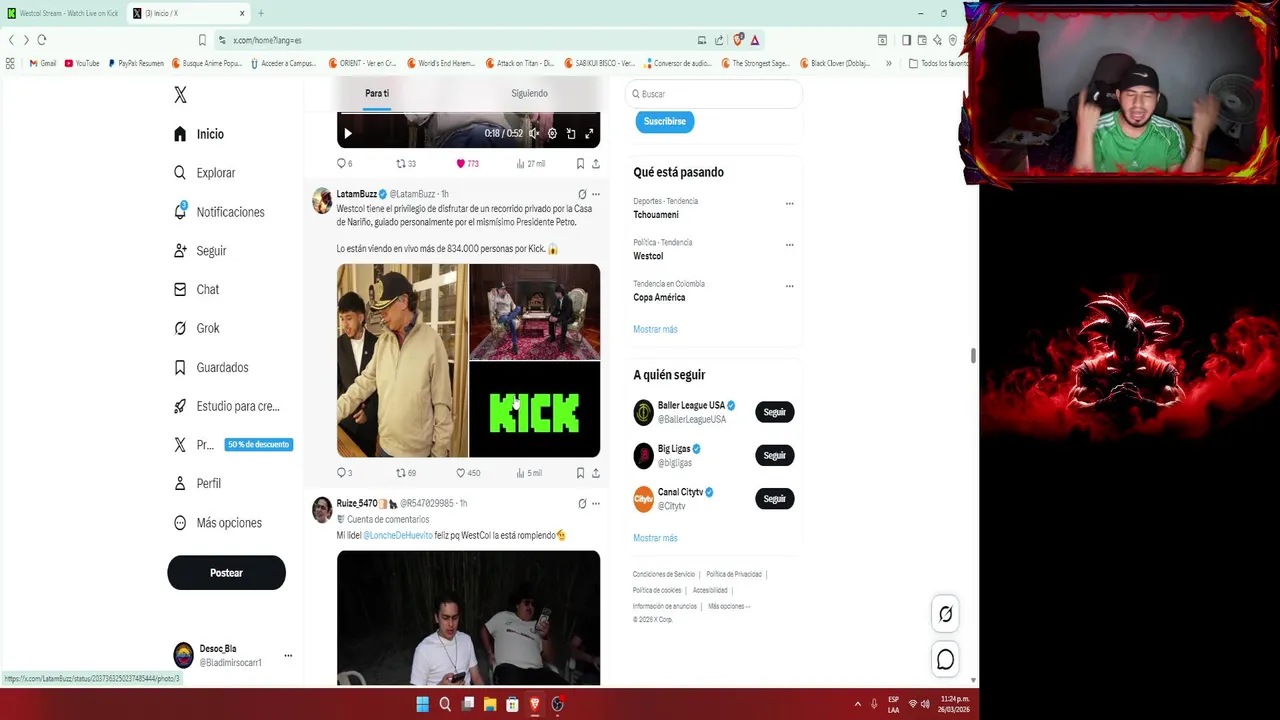Screen dimensions: 1280x720
Task: Open floating Grok button
Action: [945, 614]
